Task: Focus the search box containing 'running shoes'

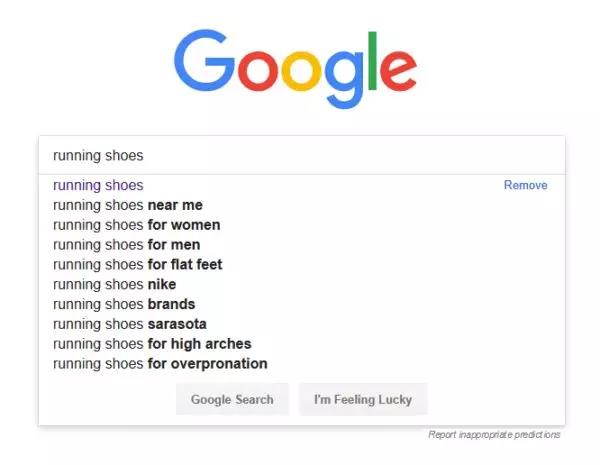Action: click(300, 155)
